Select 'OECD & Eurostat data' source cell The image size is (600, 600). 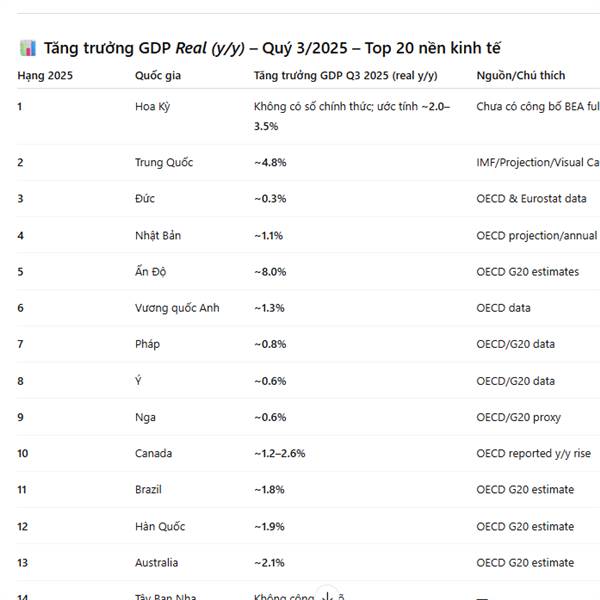coord(531,199)
